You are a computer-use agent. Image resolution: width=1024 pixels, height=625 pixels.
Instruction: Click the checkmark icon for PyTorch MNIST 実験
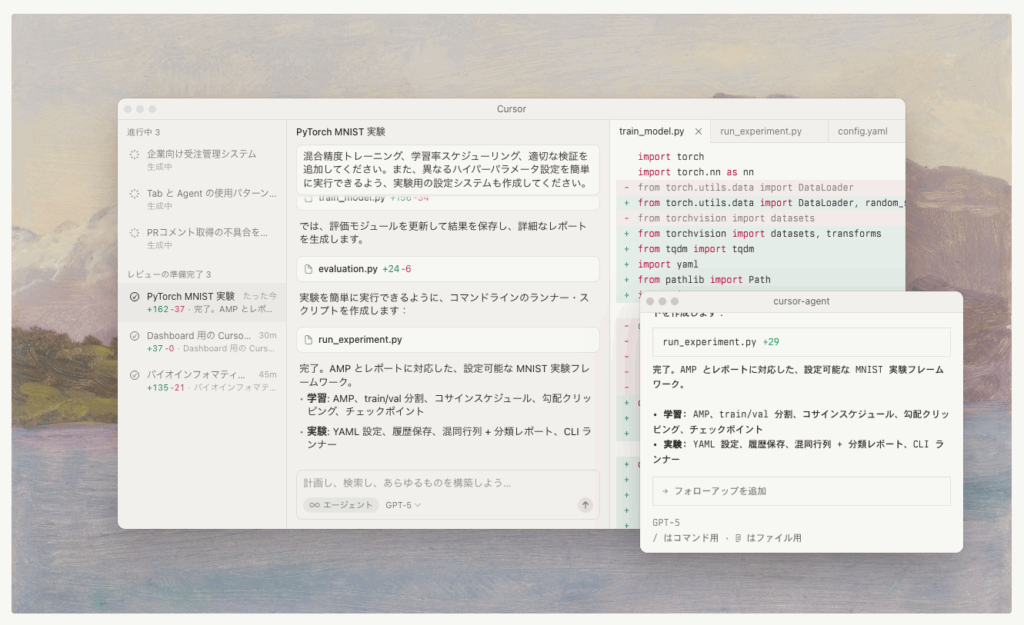(134, 297)
